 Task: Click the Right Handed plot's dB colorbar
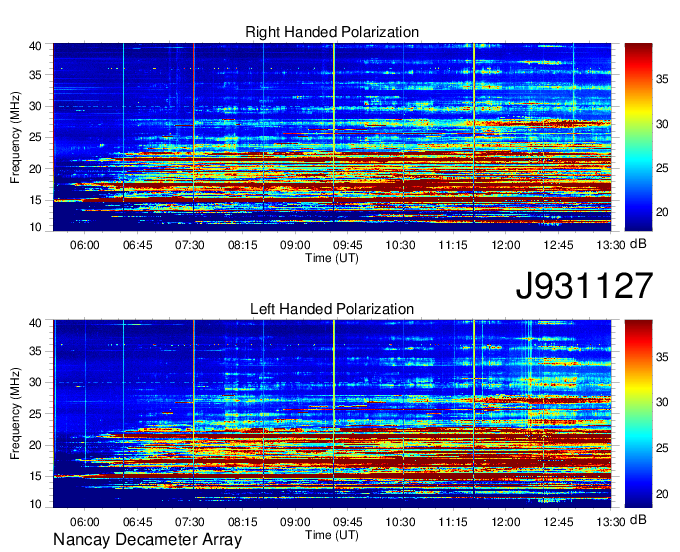point(638,137)
